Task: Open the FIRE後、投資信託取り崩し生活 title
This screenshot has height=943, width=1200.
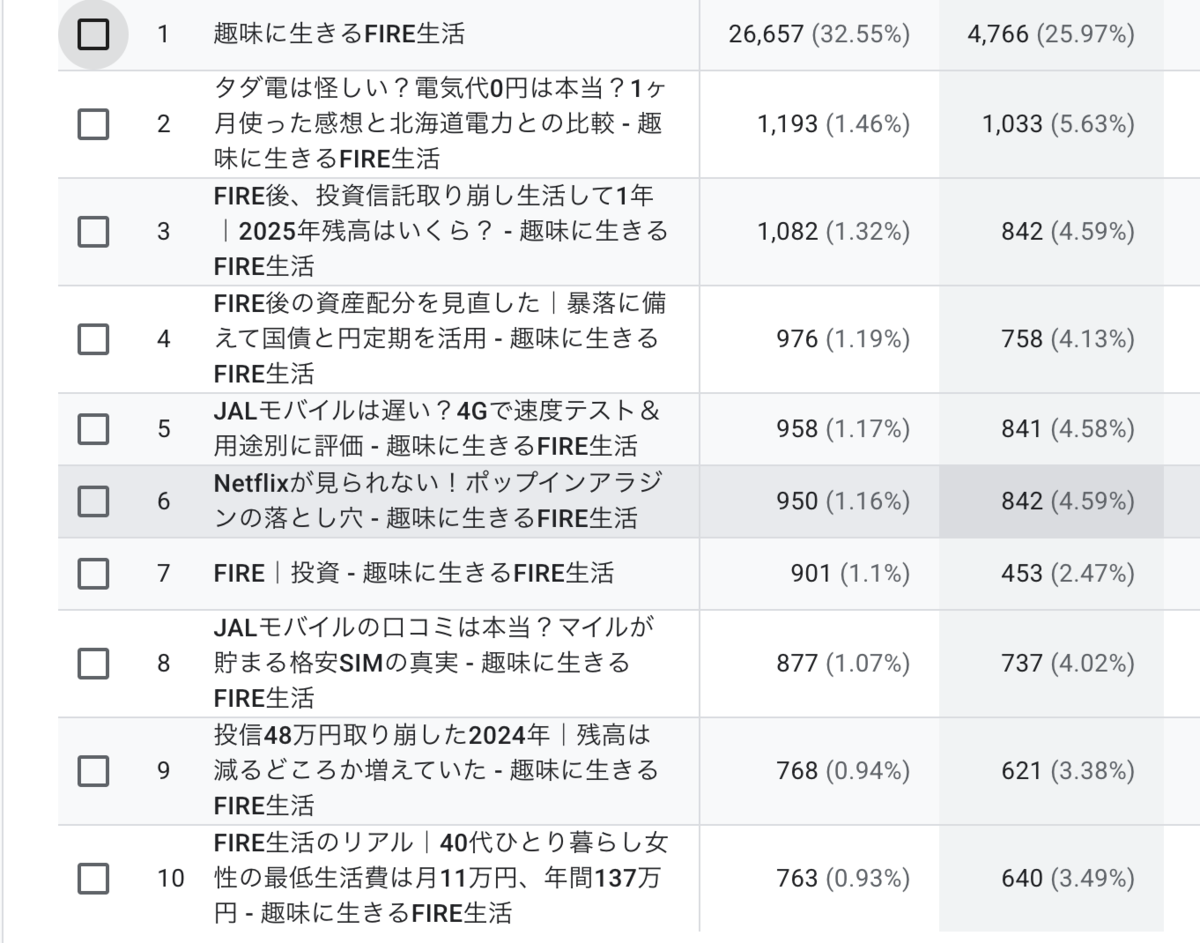Action: [440, 231]
